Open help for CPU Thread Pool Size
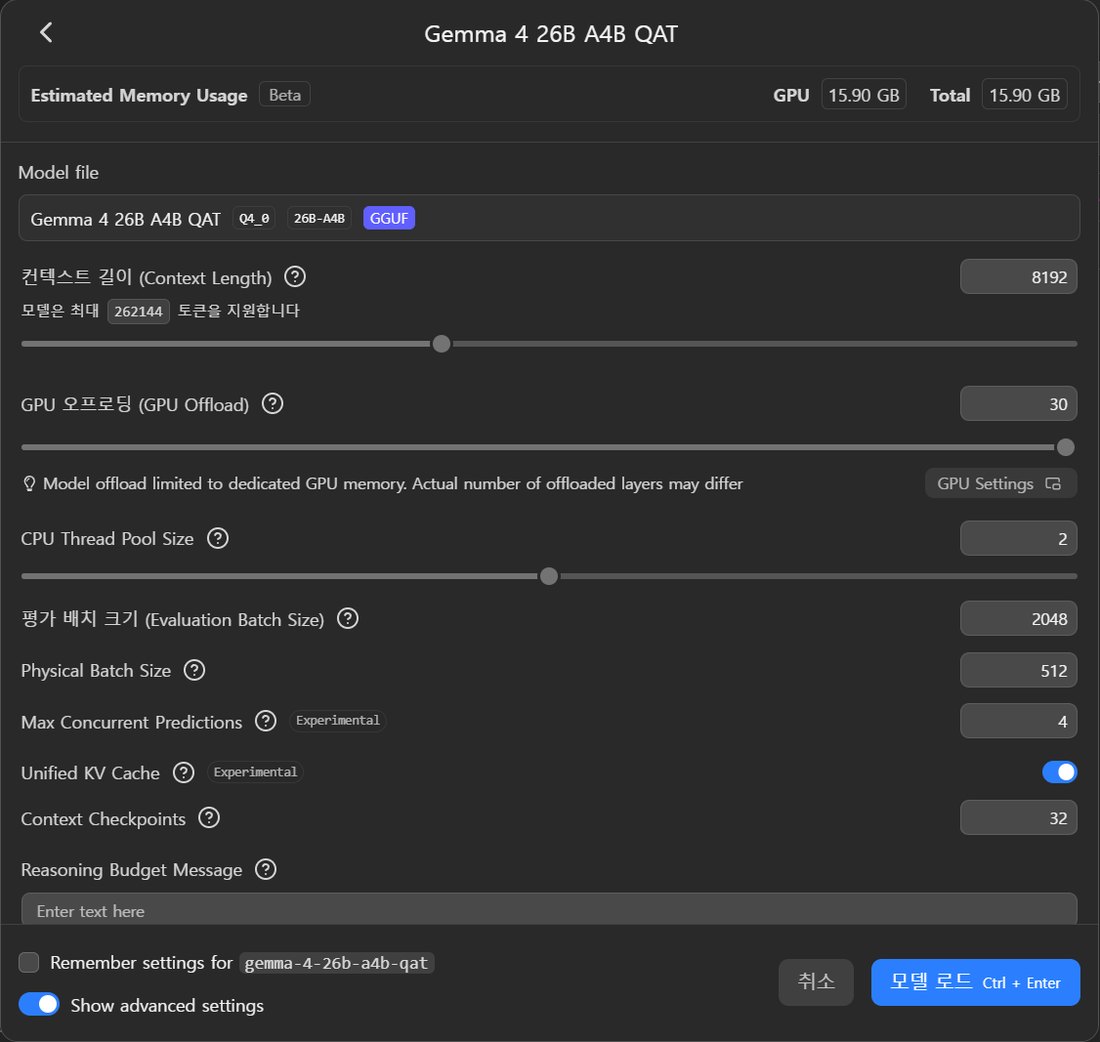Viewport: 1100px width, 1042px height. point(217,538)
